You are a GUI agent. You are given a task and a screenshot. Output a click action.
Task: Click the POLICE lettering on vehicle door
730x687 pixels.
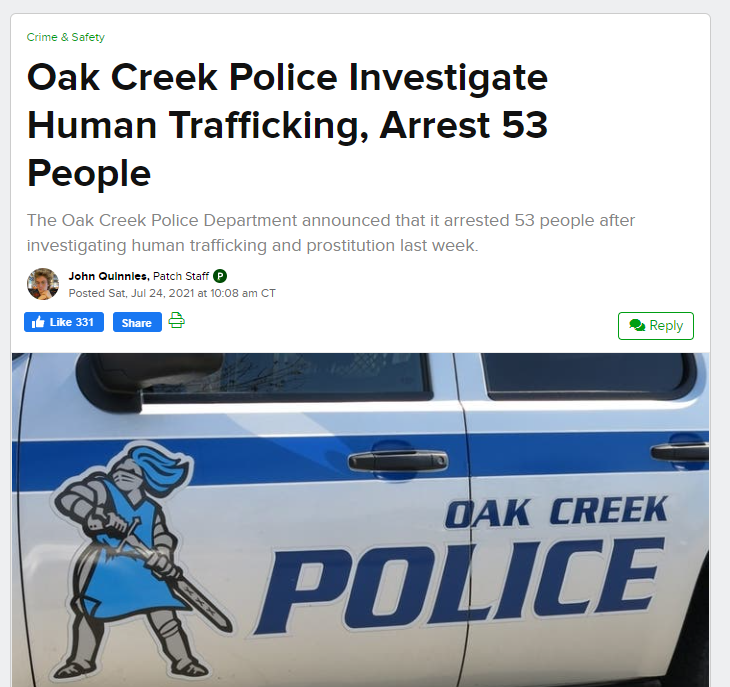pos(459,586)
